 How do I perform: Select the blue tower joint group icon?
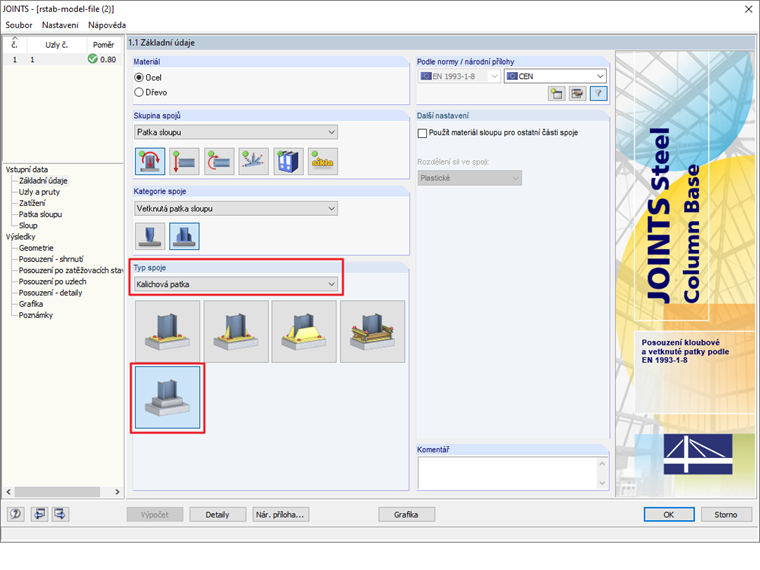tap(288, 161)
